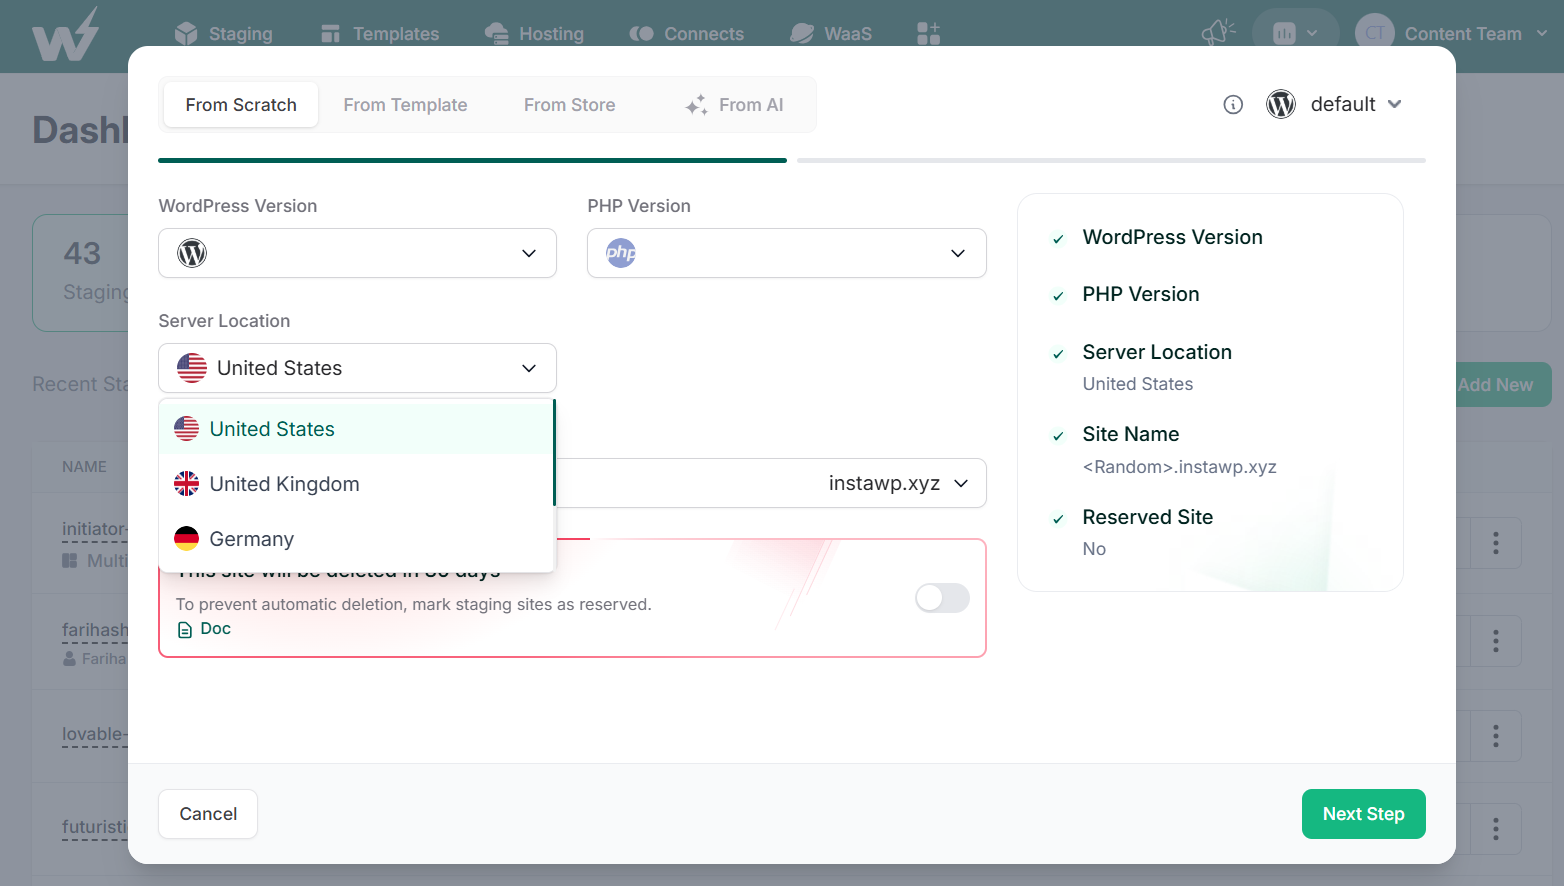This screenshot has width=1564, height=886.
Task: Select the From Scratch tab
Action: (241, 105)
